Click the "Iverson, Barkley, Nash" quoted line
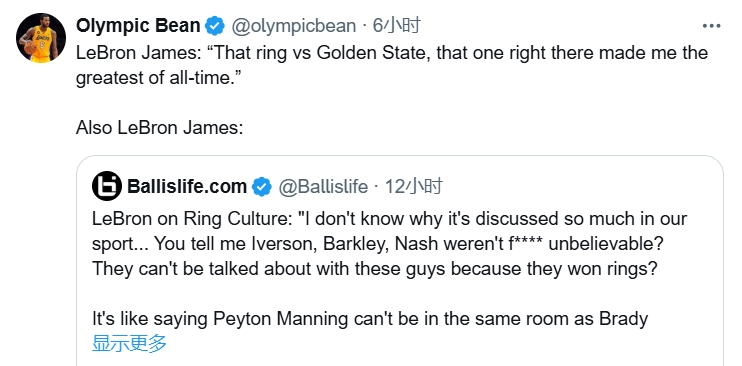Viewport: 742px width, 366px height. click(378, 244)
